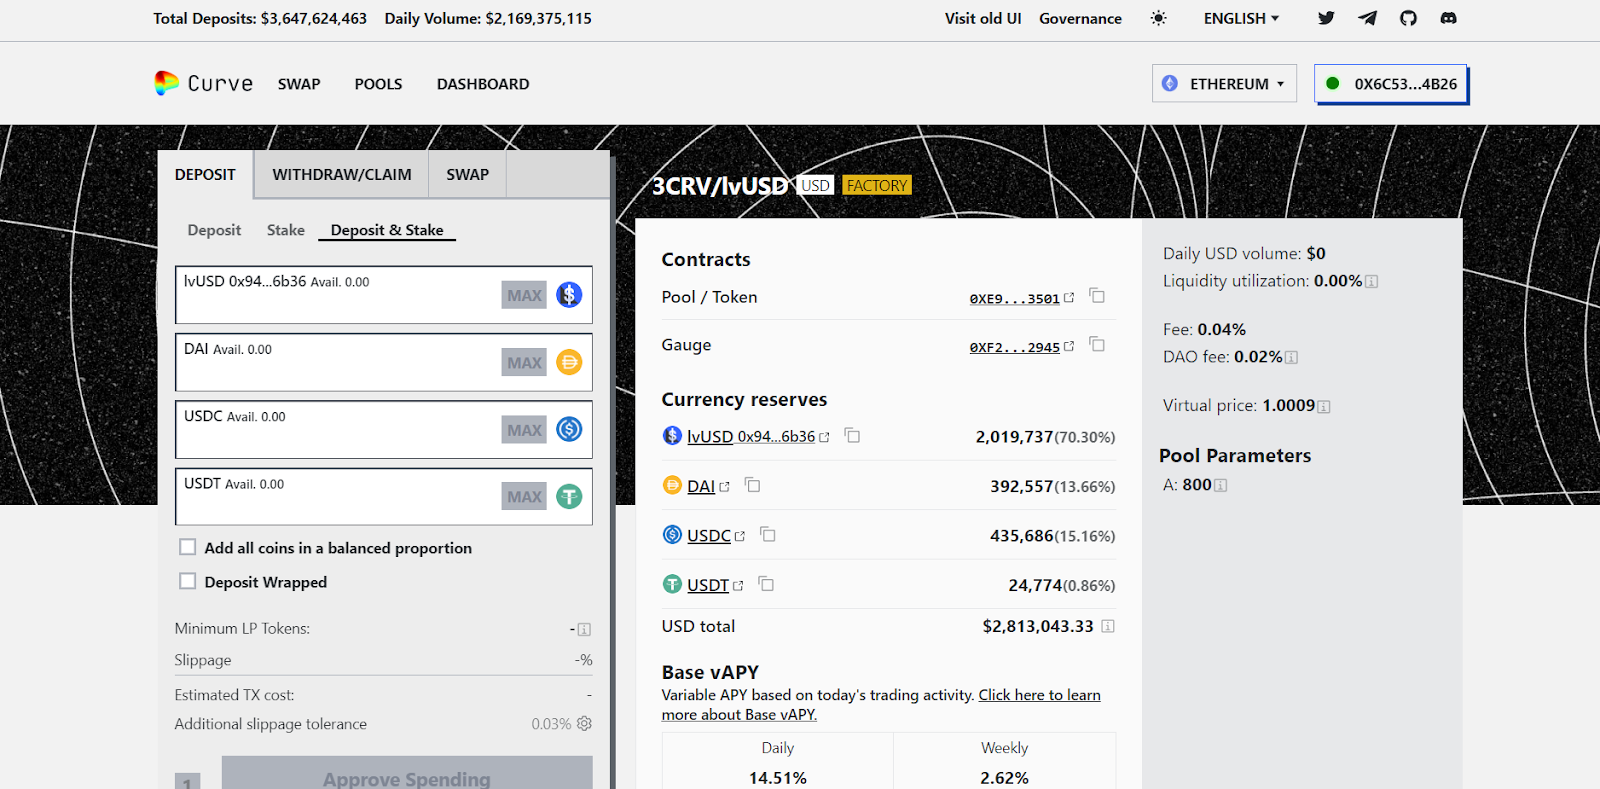The height and width of the screenshot is (789, 1600).
Task: Click the Visit old UI link
Action: click(x=983, y=18)
